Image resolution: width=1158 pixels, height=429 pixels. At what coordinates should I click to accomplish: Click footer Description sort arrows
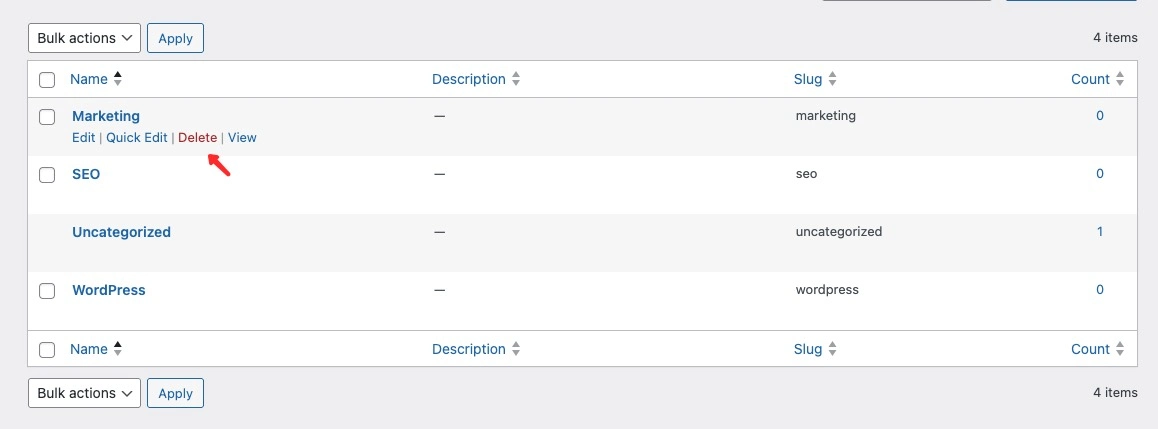(x=515, y=349)
